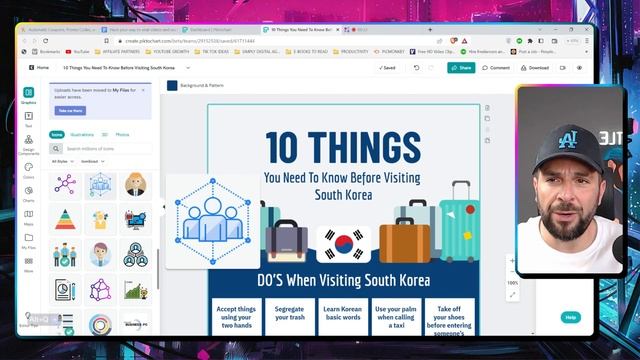Open the browser main menu
This screenshot has width=640, height=360.
[587, 41]
